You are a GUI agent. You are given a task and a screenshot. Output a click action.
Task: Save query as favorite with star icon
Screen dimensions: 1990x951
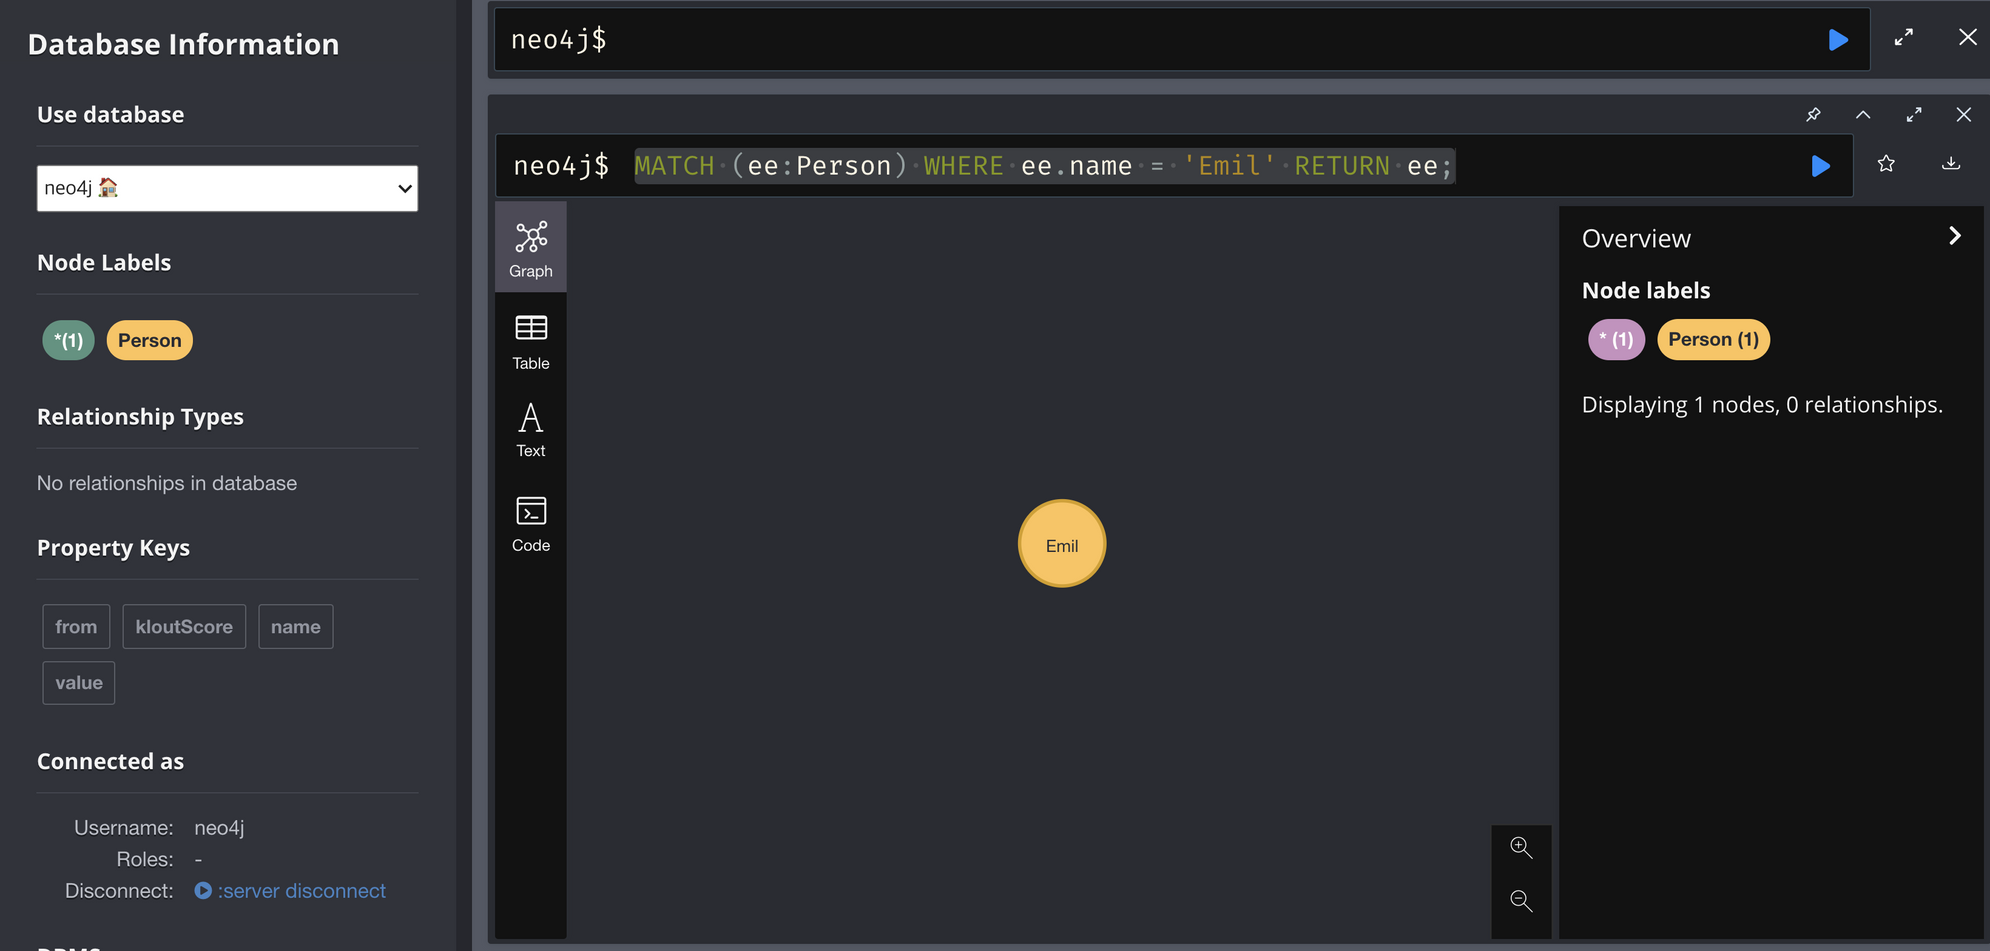1886,164
